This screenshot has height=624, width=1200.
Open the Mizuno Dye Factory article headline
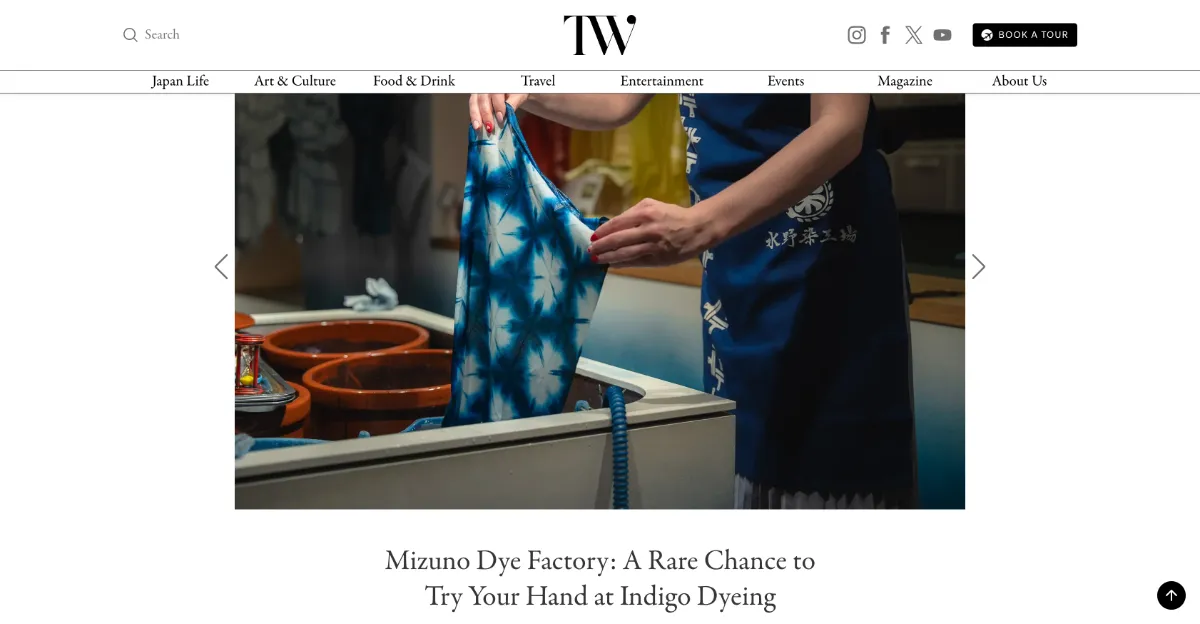[x=600, y=578]
